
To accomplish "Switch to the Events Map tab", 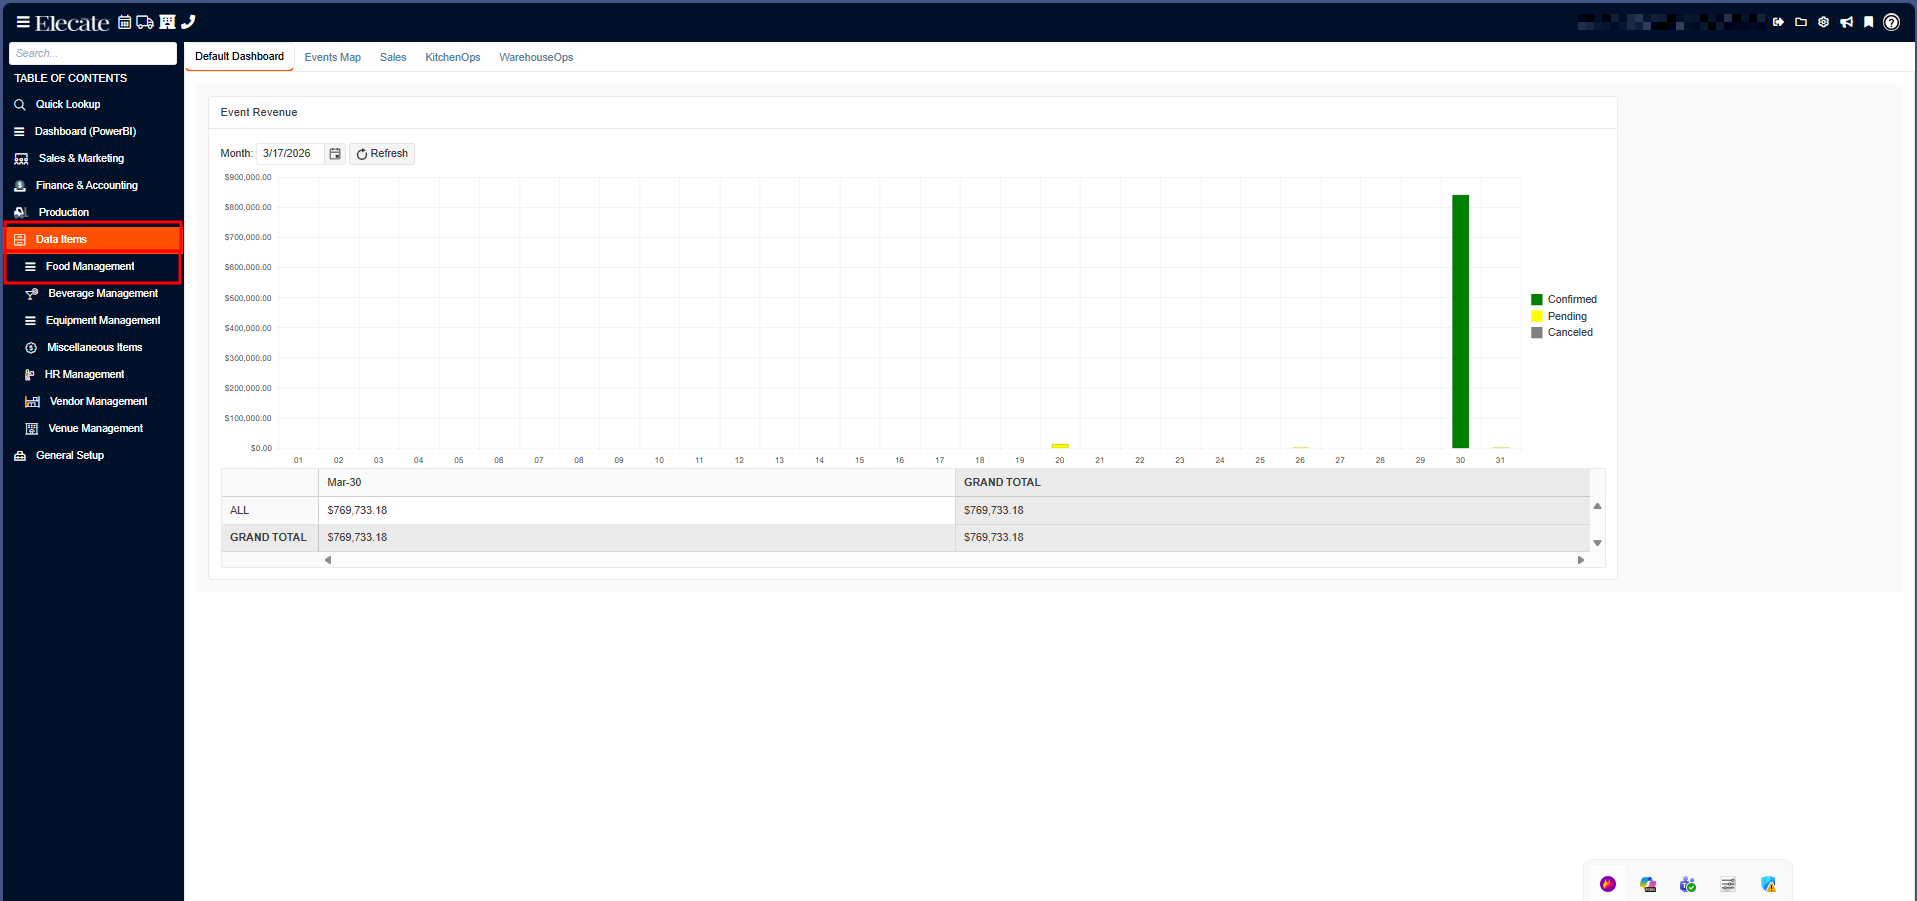I will 332,57.
